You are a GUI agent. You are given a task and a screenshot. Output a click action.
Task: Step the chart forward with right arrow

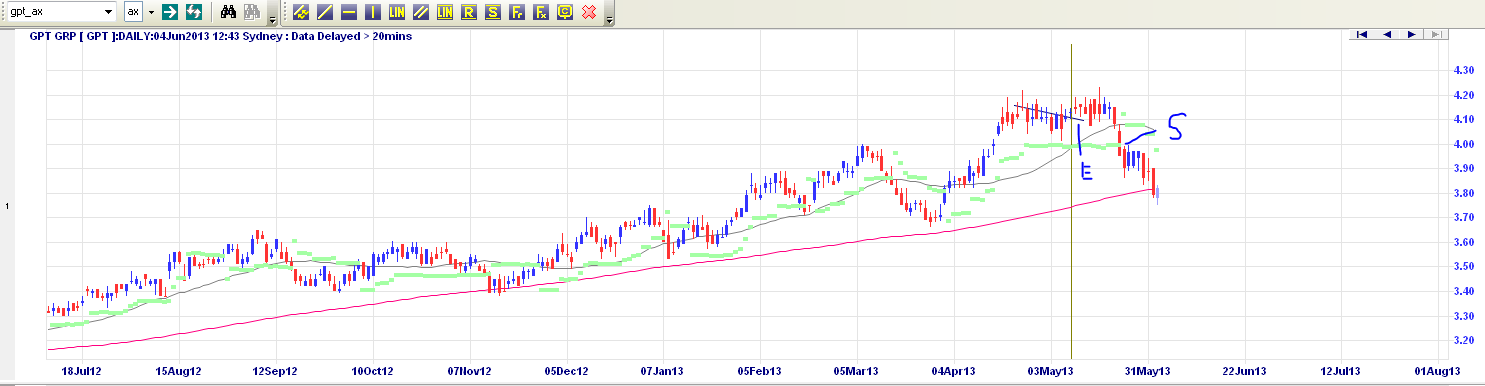[x=1411, y=34]
